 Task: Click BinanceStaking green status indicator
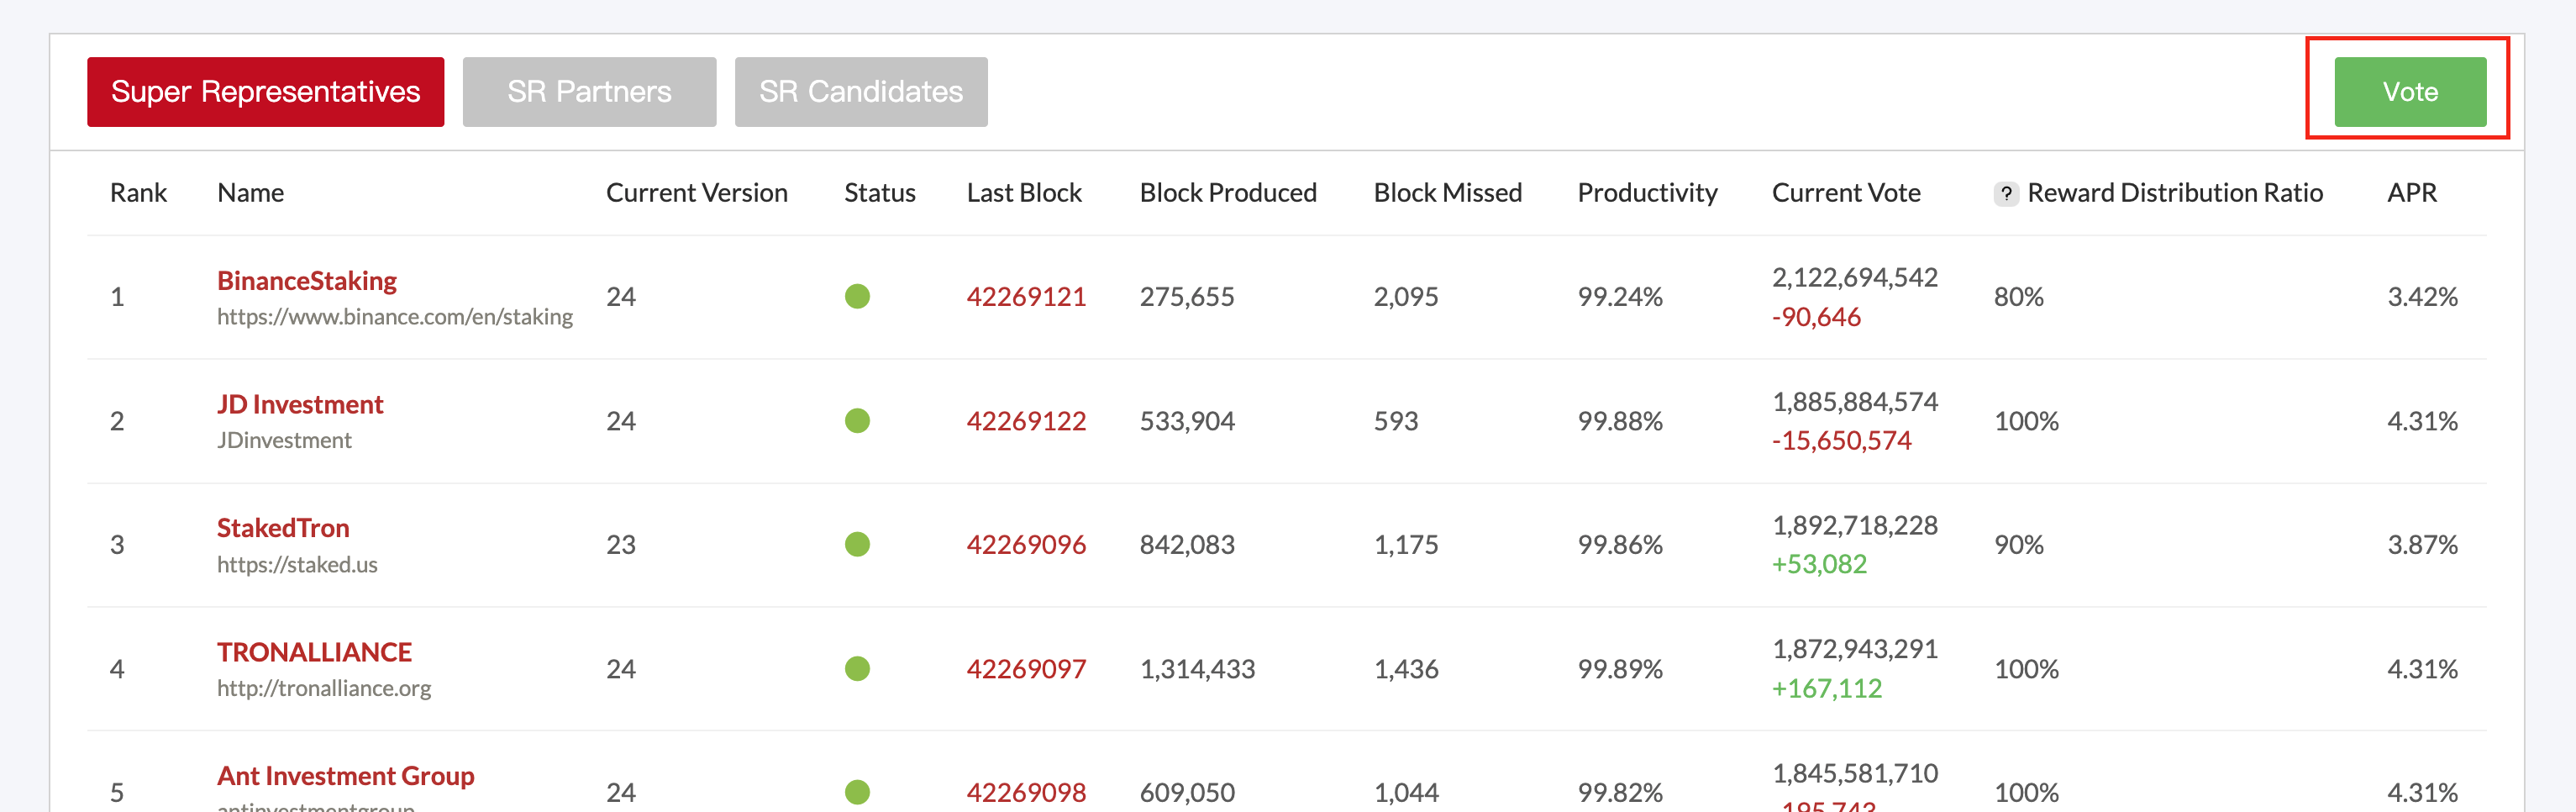[857, 297]
